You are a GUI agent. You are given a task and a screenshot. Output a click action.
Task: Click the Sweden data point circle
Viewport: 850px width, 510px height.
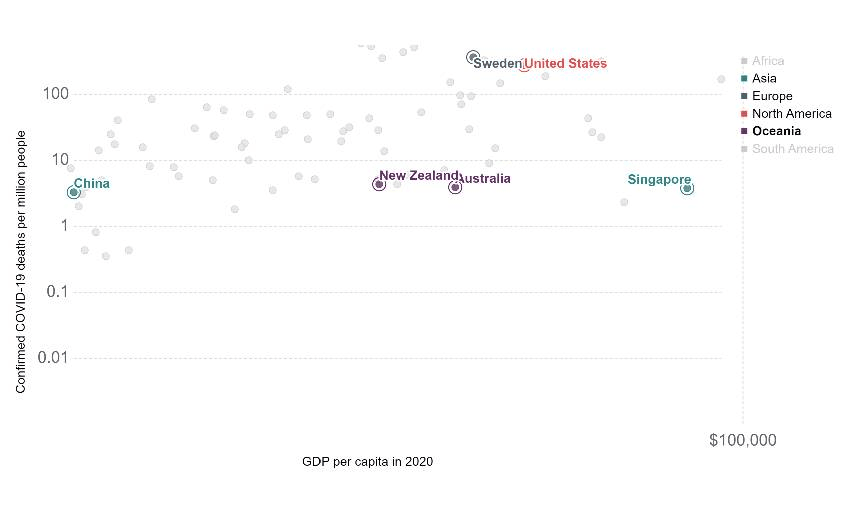click(473, 57)
